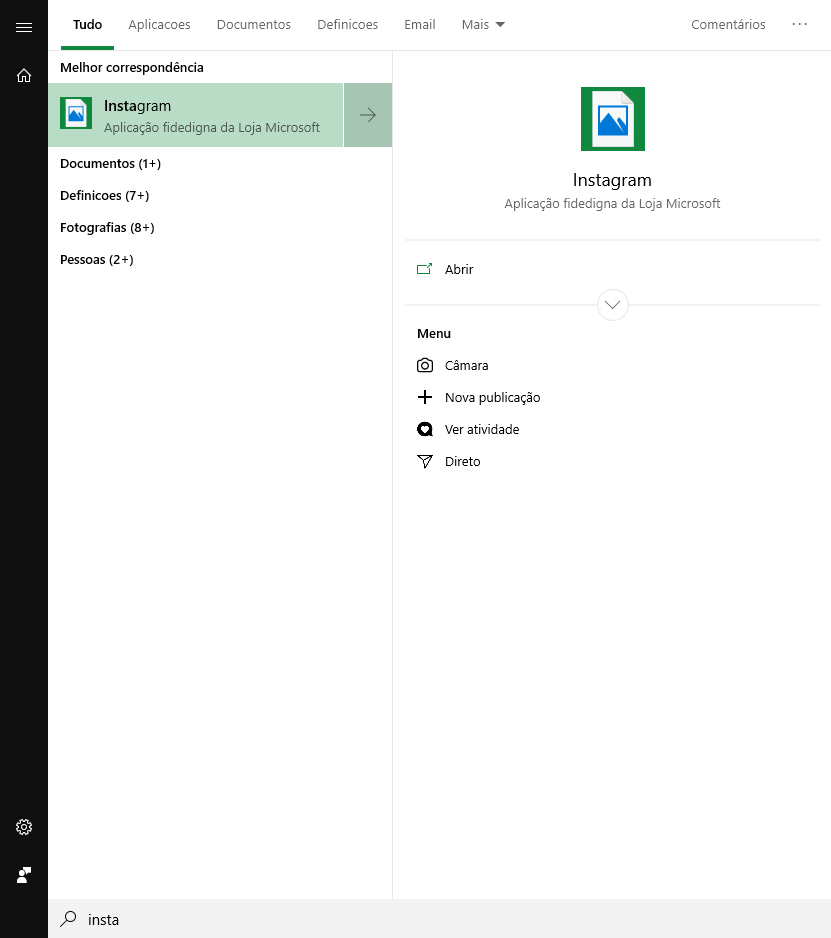
Task: Click the search box containing 'insta'
Action: click(x=439, y=919)
